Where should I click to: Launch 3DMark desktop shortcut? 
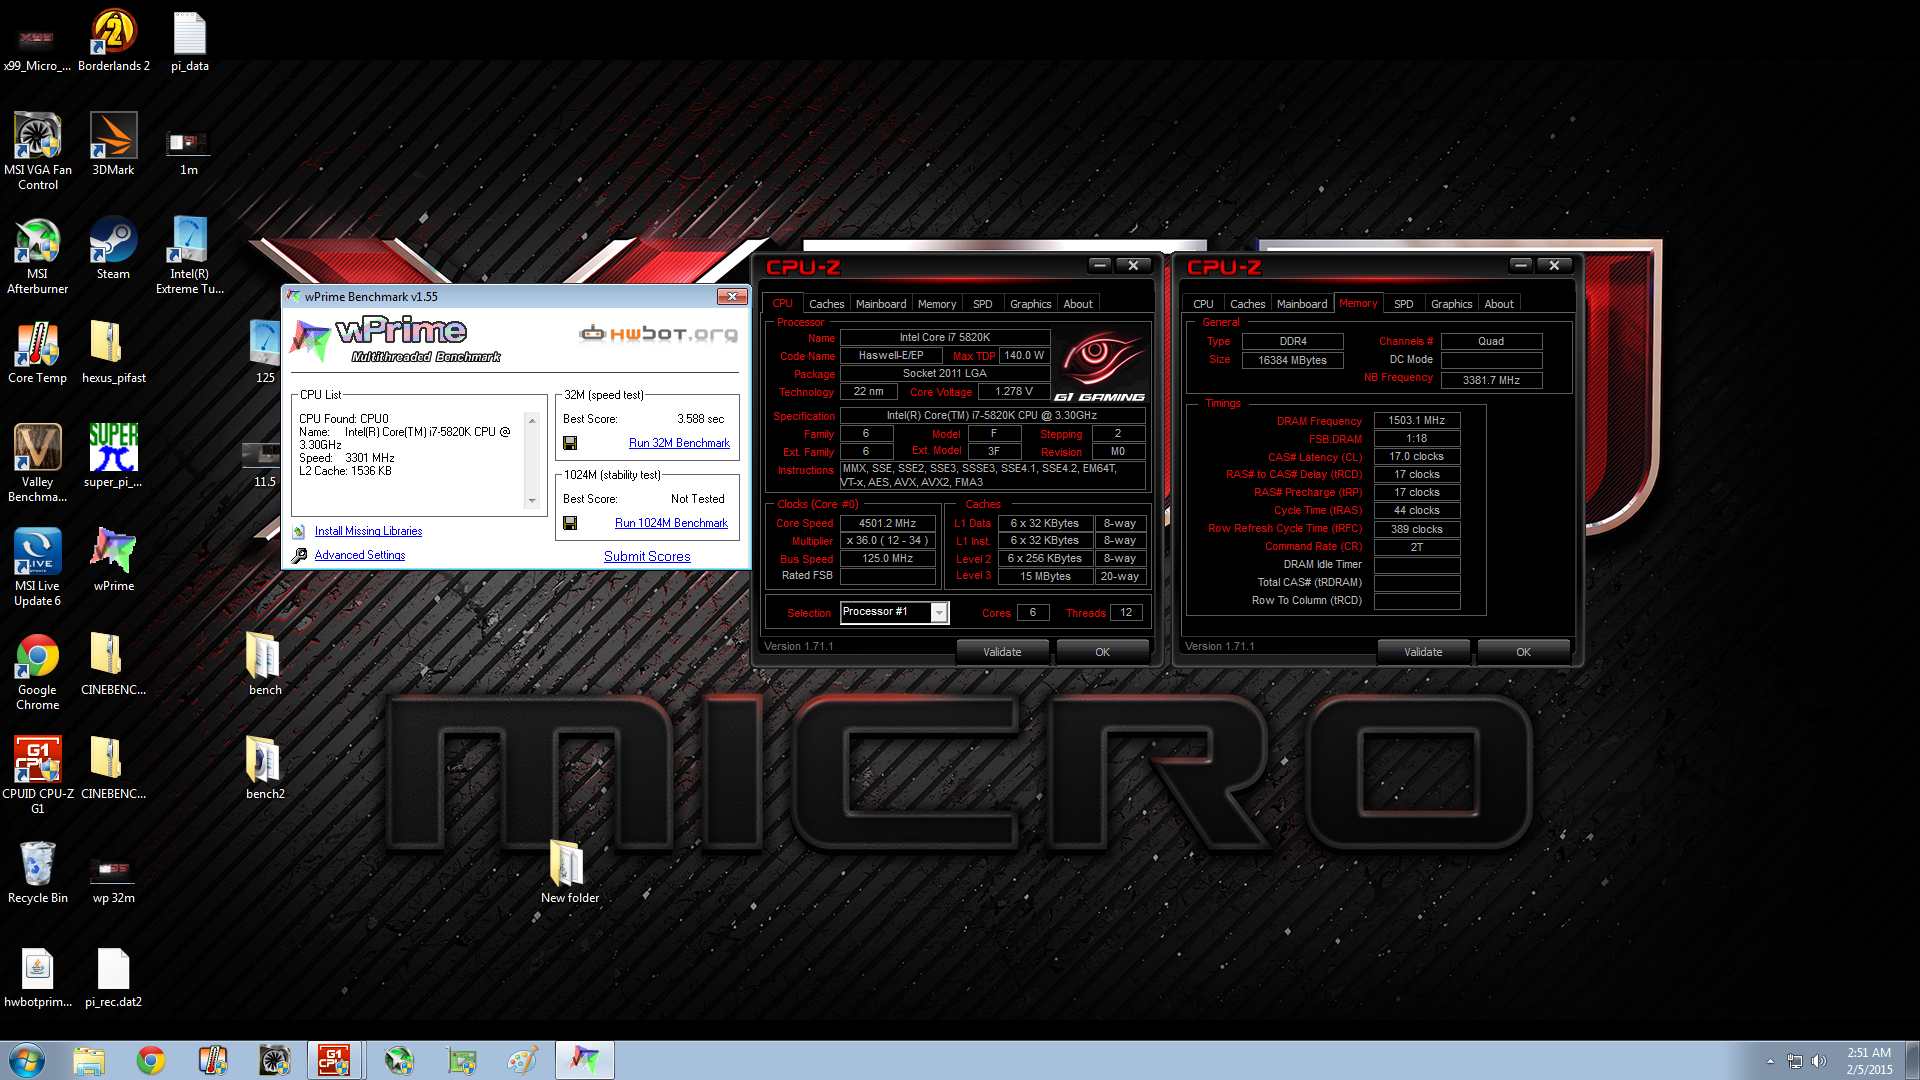point(113,144)
